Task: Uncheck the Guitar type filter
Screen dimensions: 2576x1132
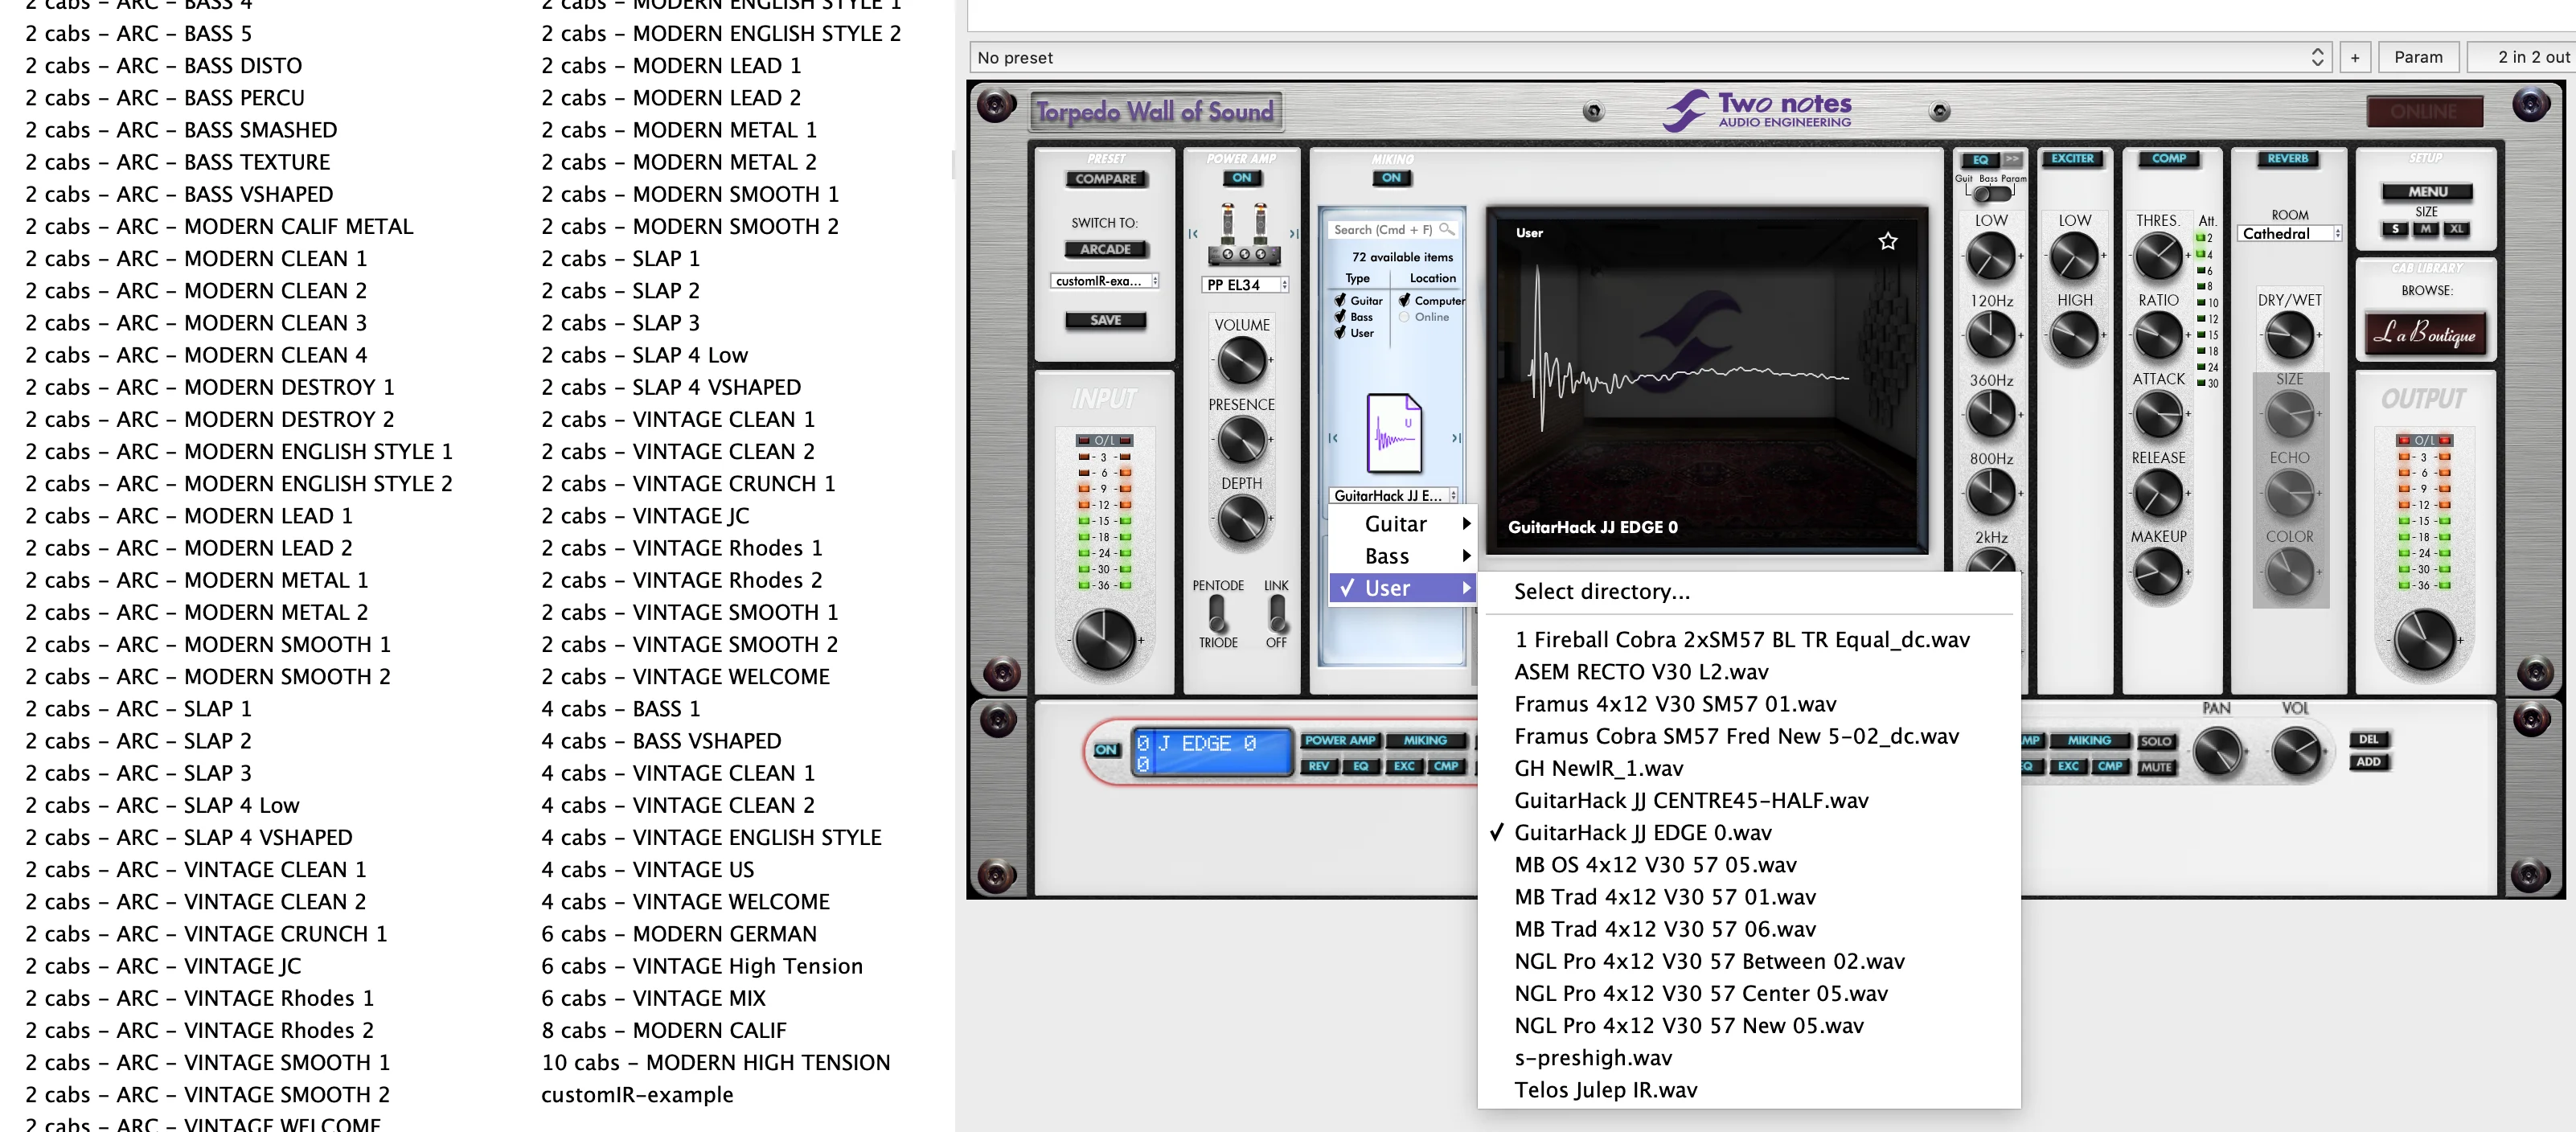Action: 1340,300
